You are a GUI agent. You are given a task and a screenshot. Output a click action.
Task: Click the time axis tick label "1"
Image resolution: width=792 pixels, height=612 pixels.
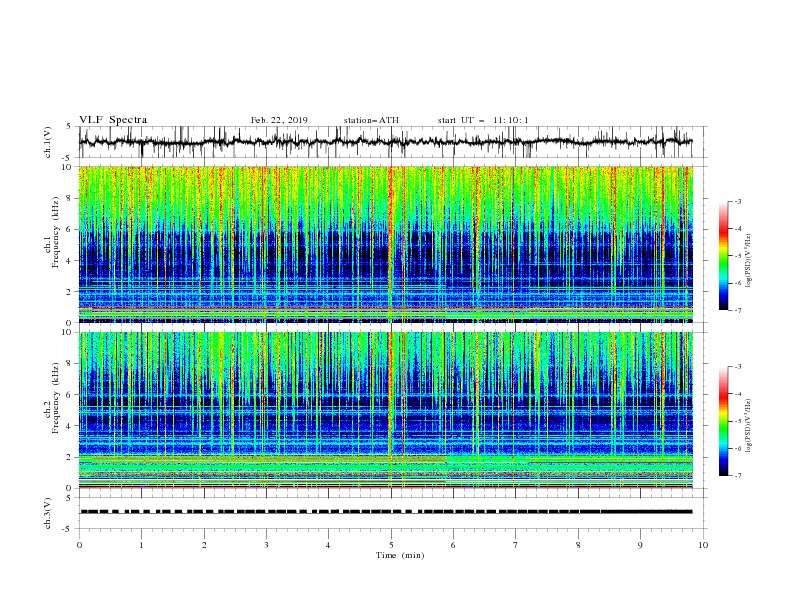pos(141,545)
